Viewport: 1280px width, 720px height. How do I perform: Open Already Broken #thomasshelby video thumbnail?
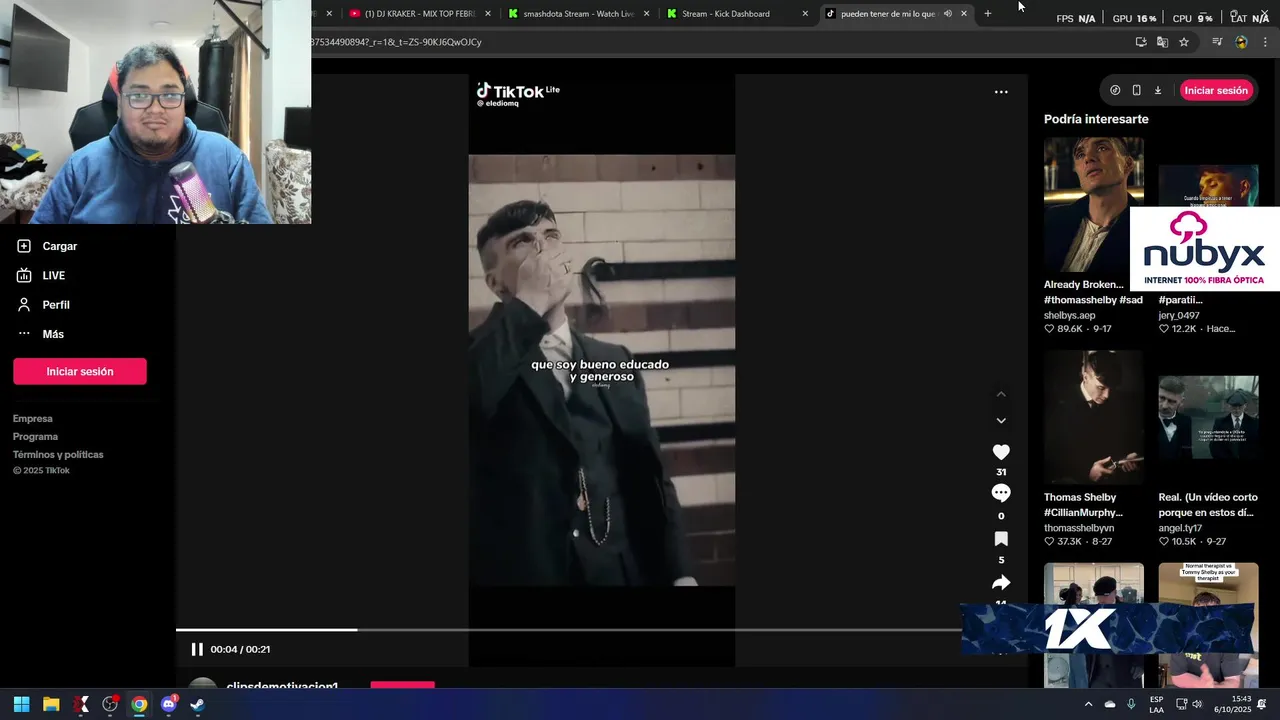coord(1094,204)
